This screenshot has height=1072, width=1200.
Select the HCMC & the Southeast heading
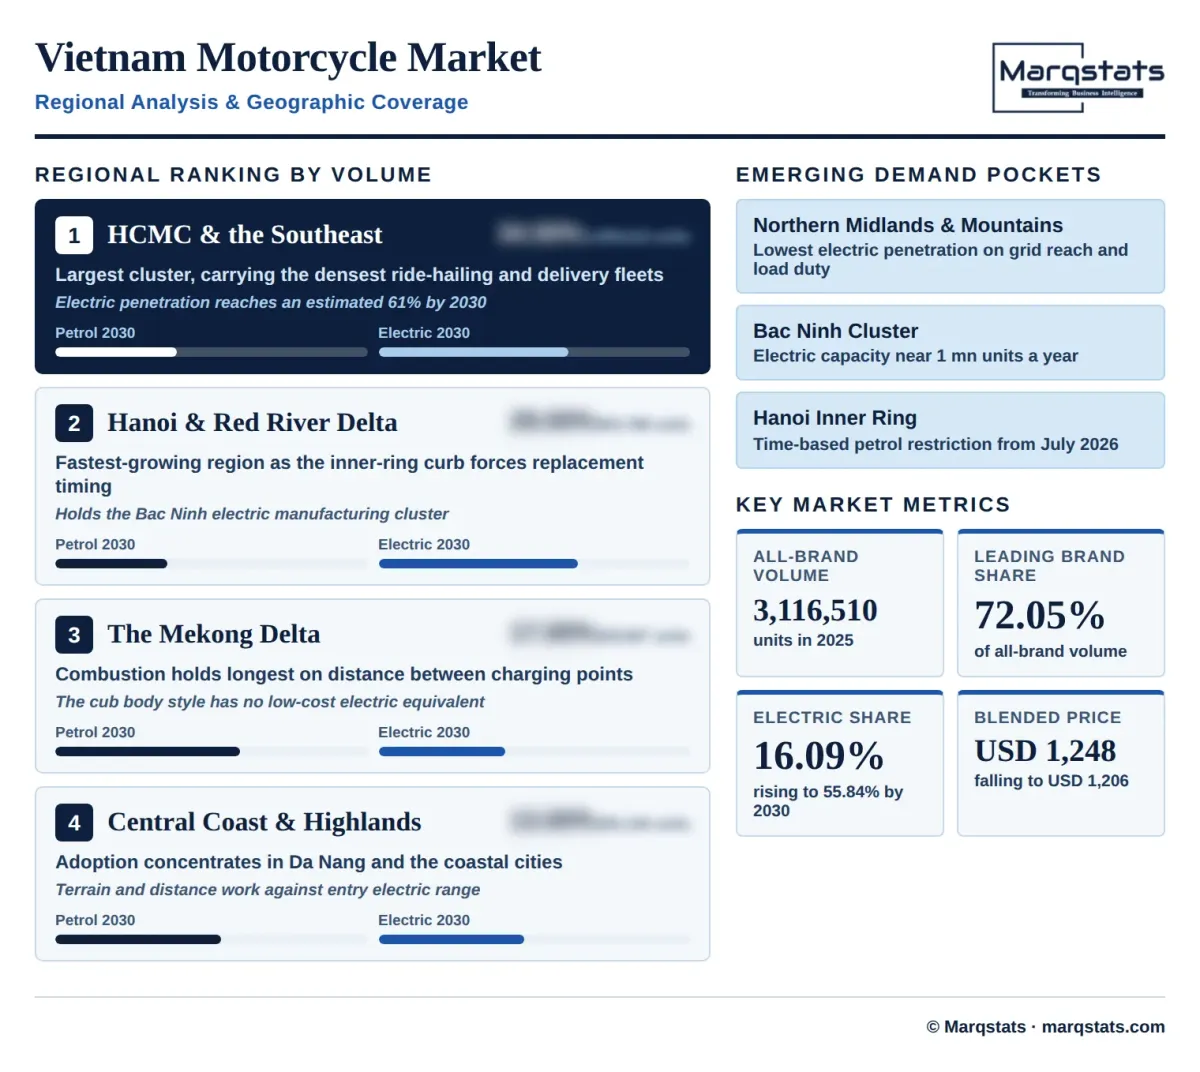[245, 235]
